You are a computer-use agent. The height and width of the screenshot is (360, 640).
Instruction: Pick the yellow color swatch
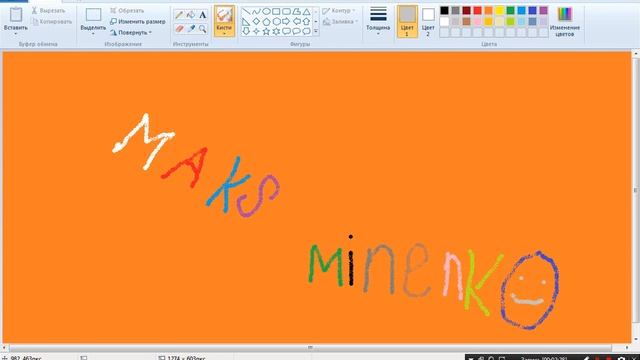click(500, 11)
